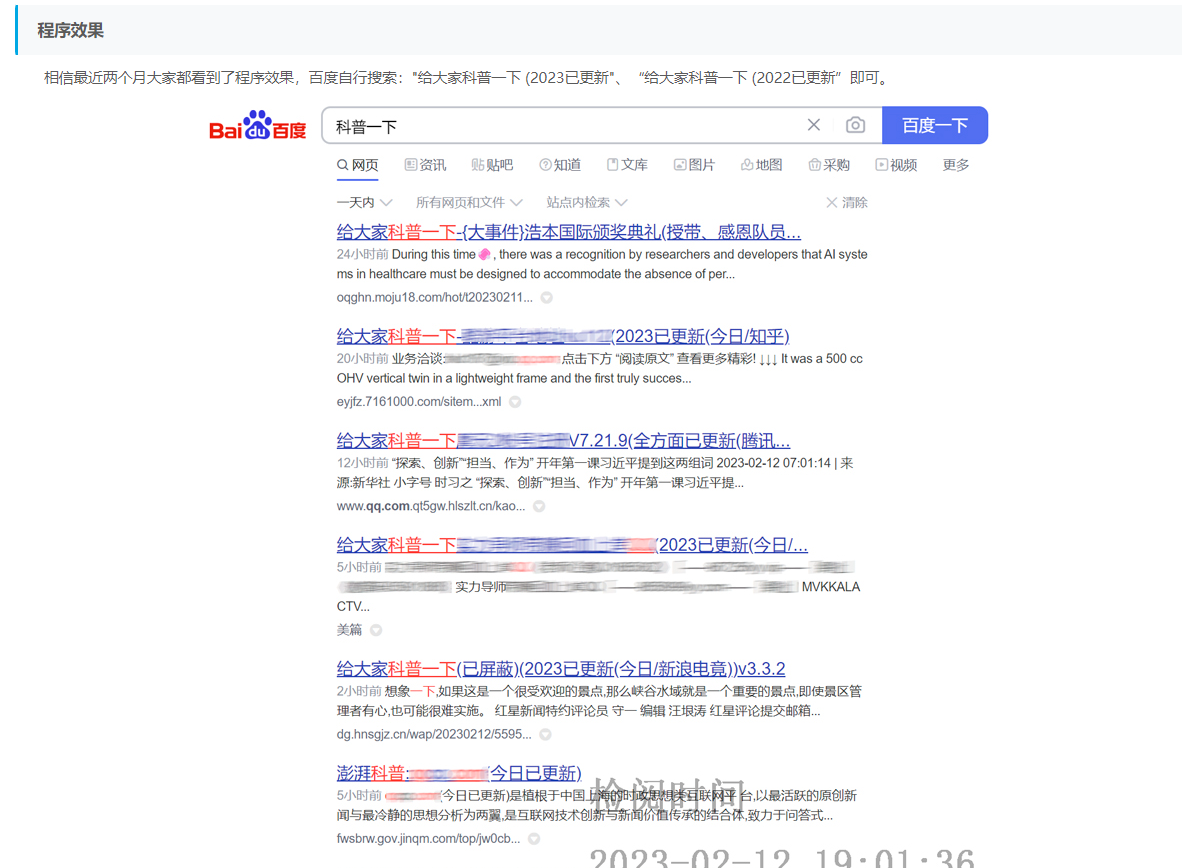Image resolution: width=1182 pixels, height=868 pixels.
Task: Open result titled 2023已更新(今日/知乎)
Action: (563, 336)
